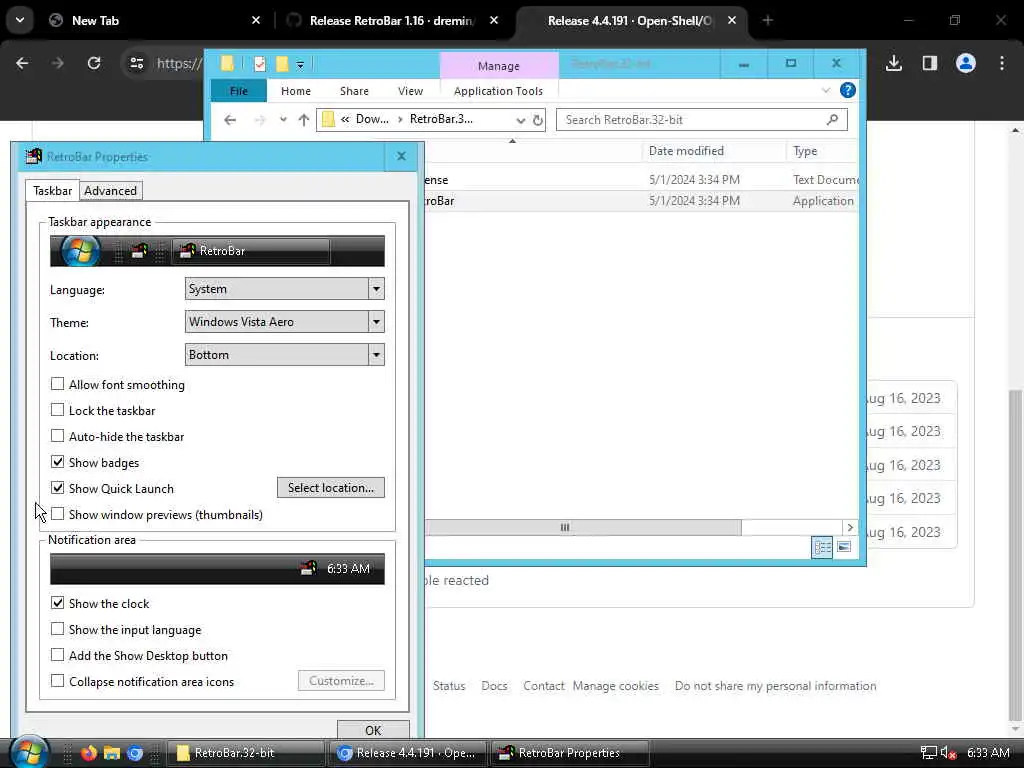Select the Taskbar tab
The height and width of the screenshot is (768, 1024).
(52, 191)
